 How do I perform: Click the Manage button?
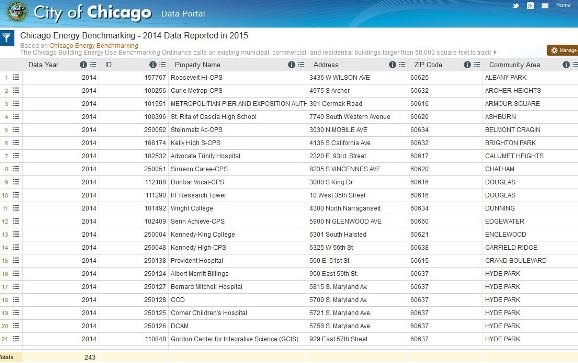[x=563, y=50]
